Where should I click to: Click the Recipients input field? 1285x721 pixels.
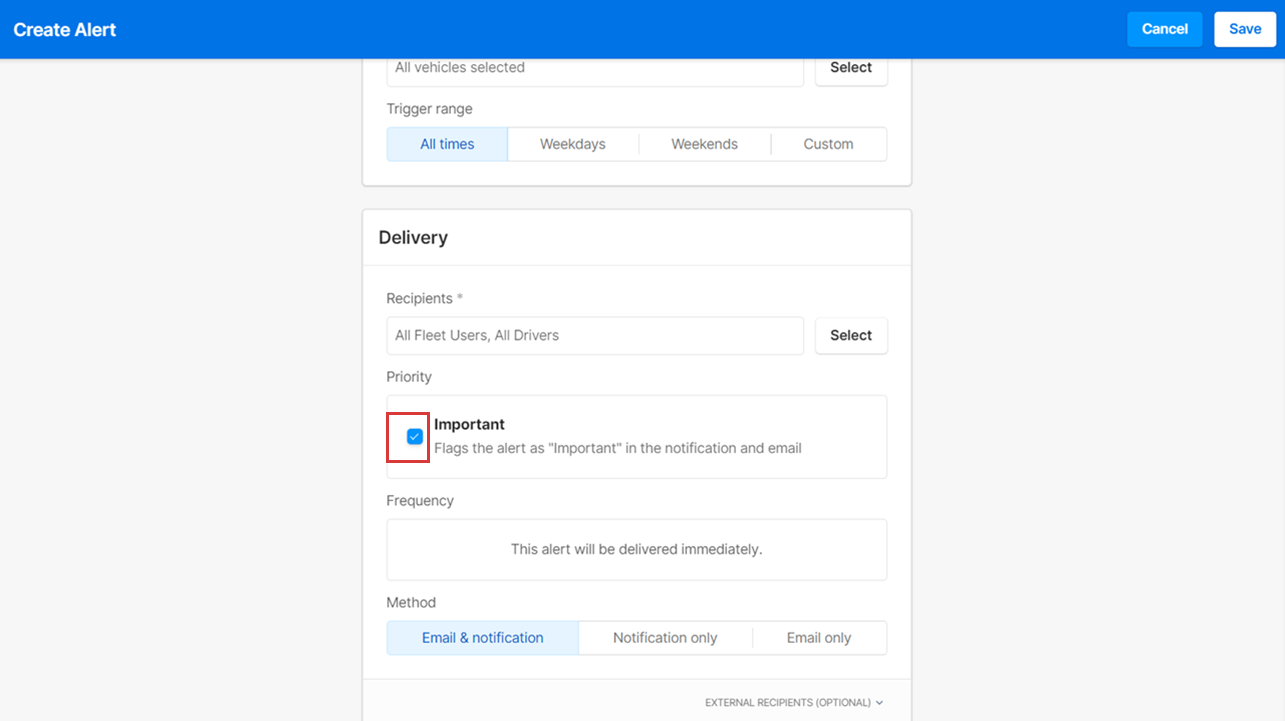point(595,336)
